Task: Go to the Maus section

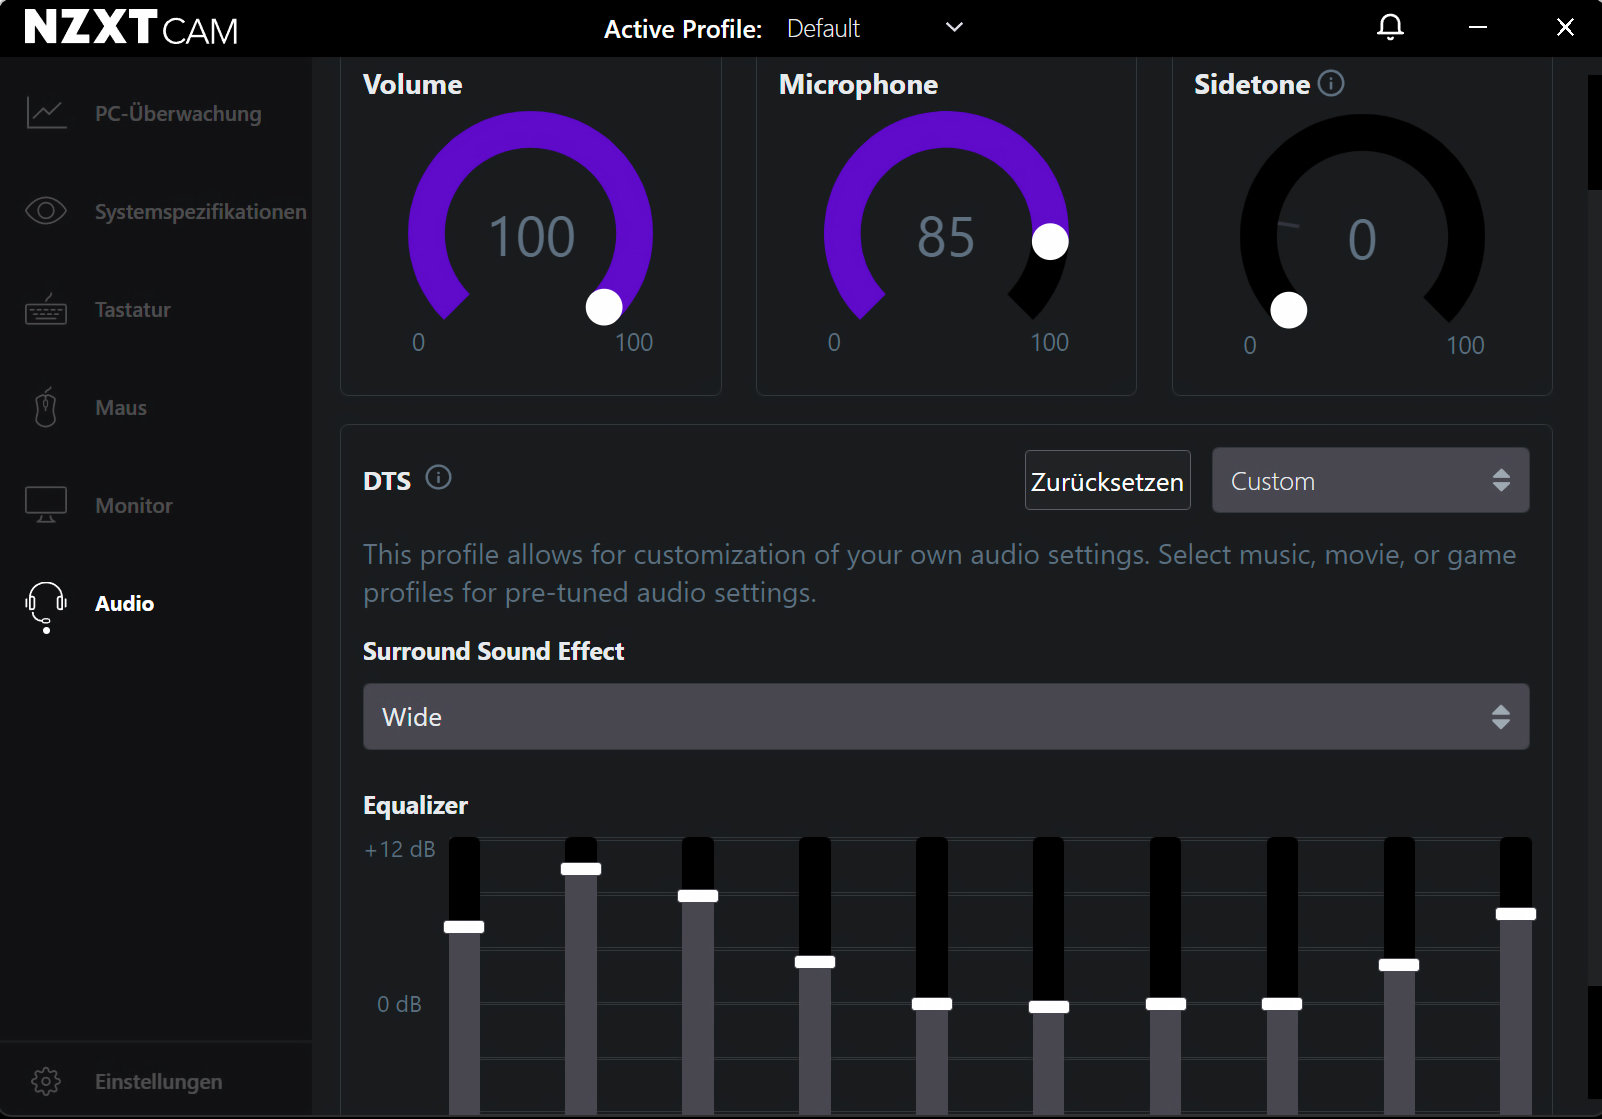Action: point(121,407)
